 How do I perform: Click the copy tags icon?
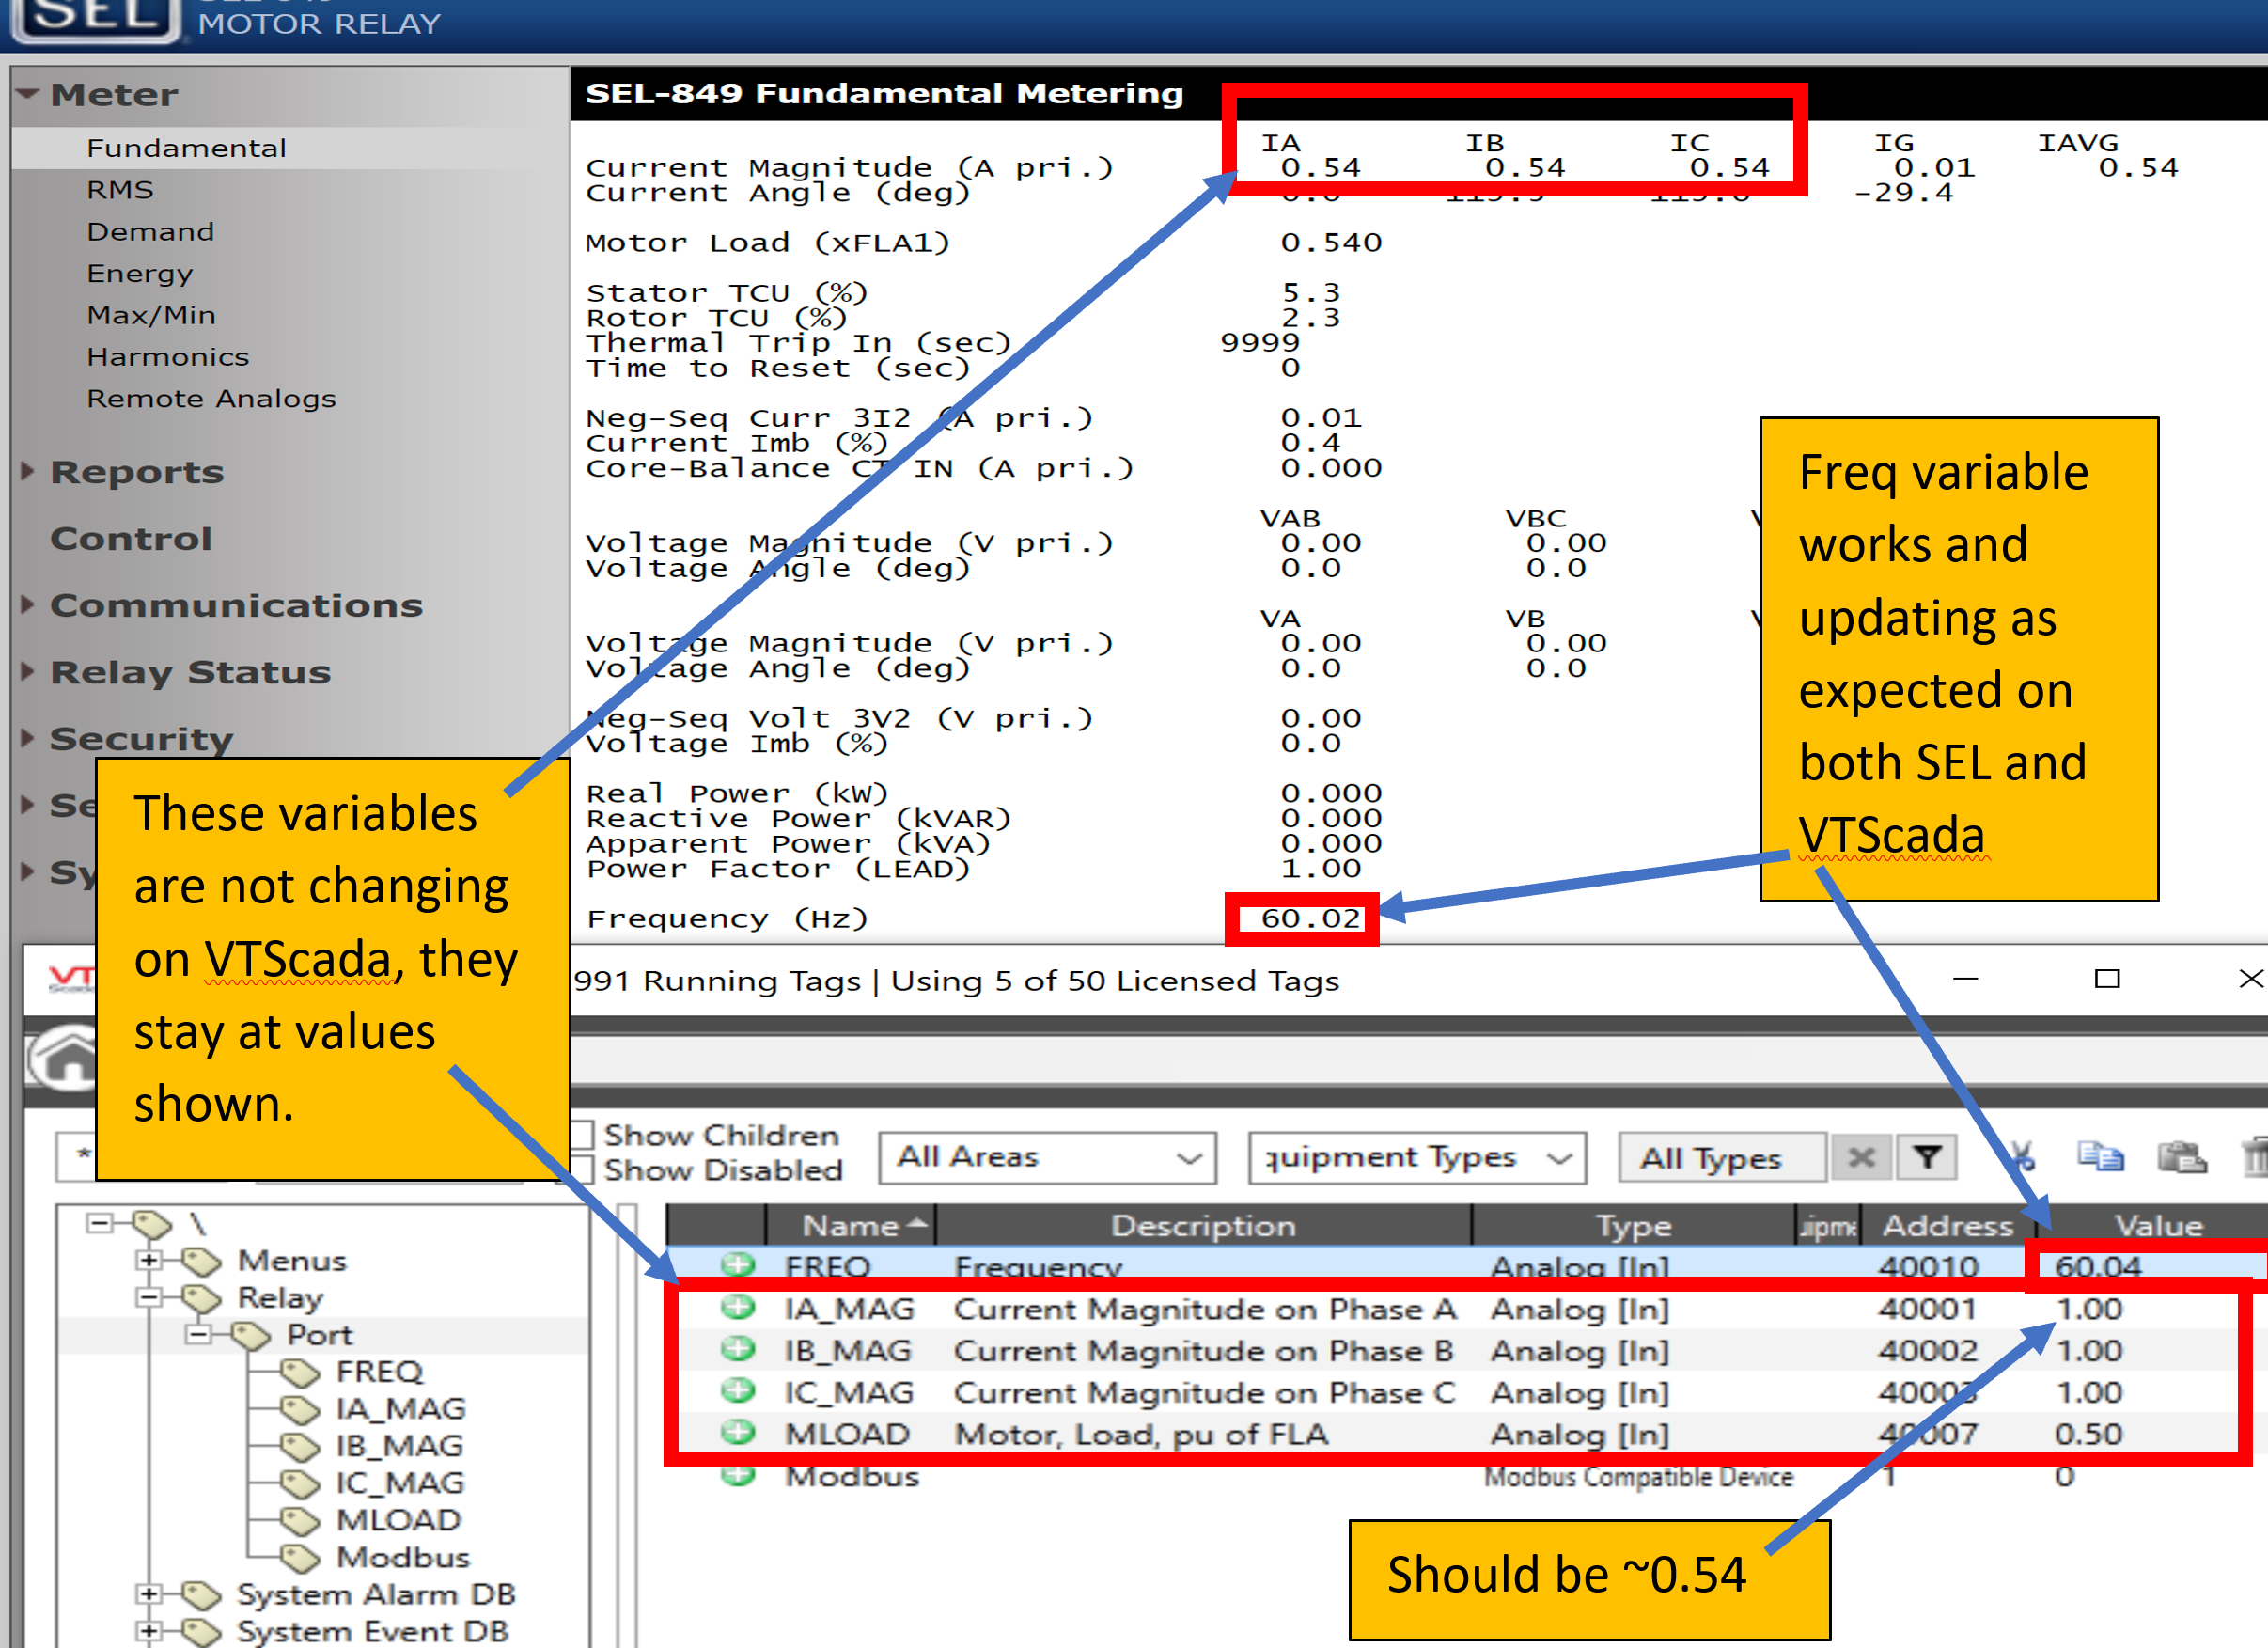point(2101,1157)
